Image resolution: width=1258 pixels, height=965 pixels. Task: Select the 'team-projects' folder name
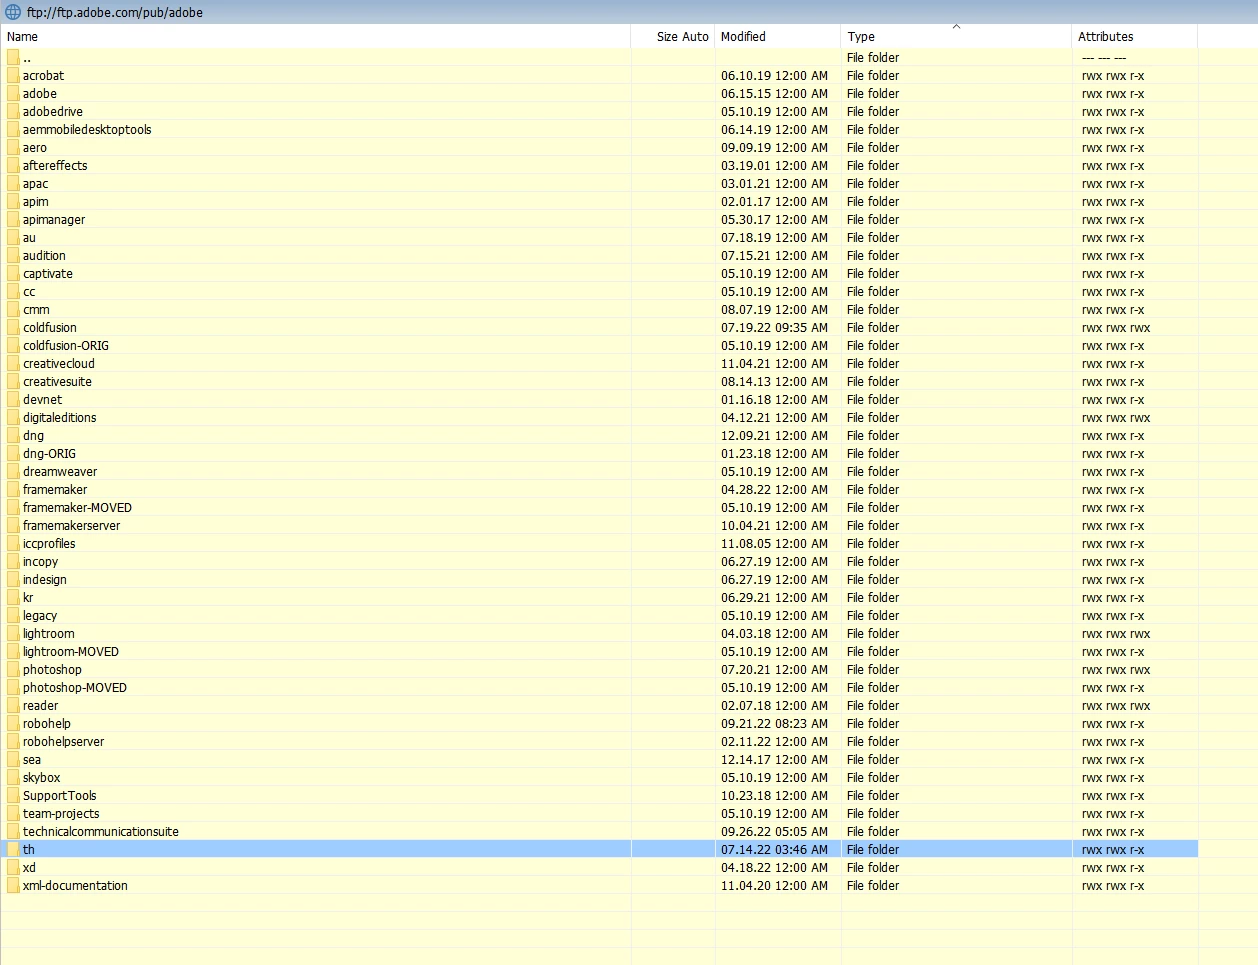click(61, 813)
